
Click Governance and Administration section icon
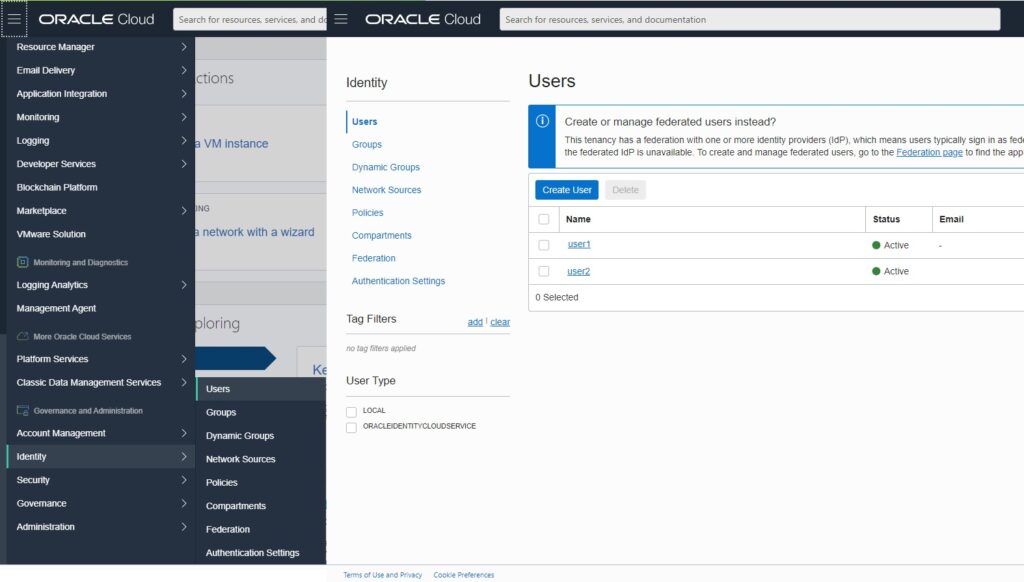(22, 410)
